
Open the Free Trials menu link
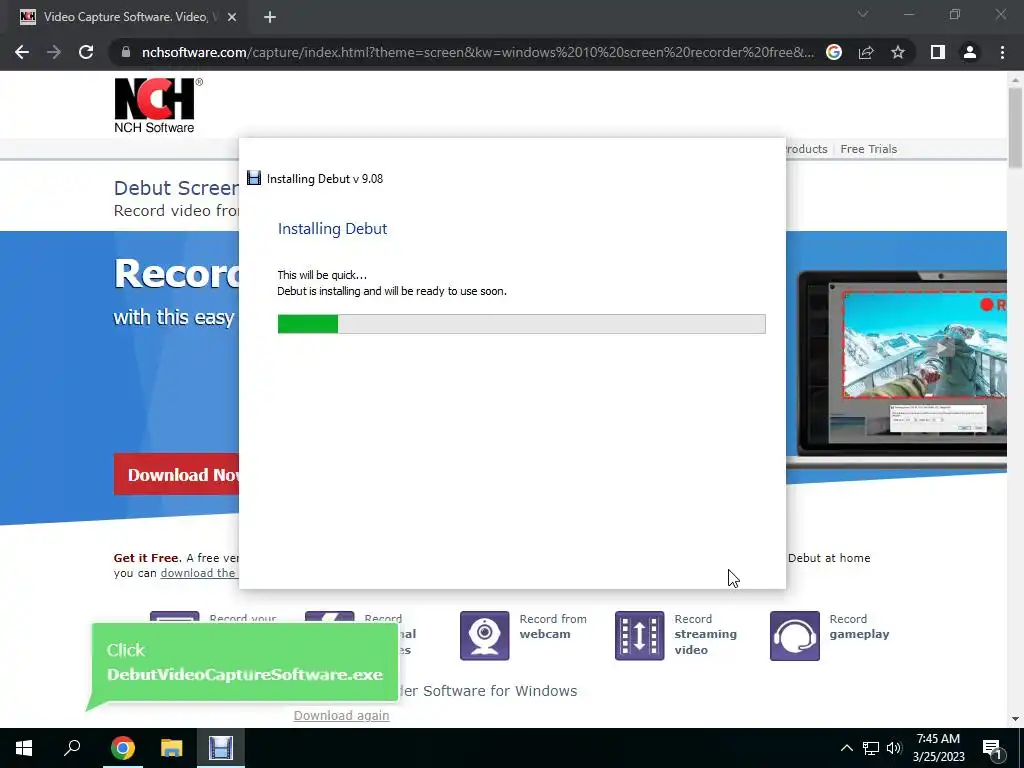click(869, 149)
